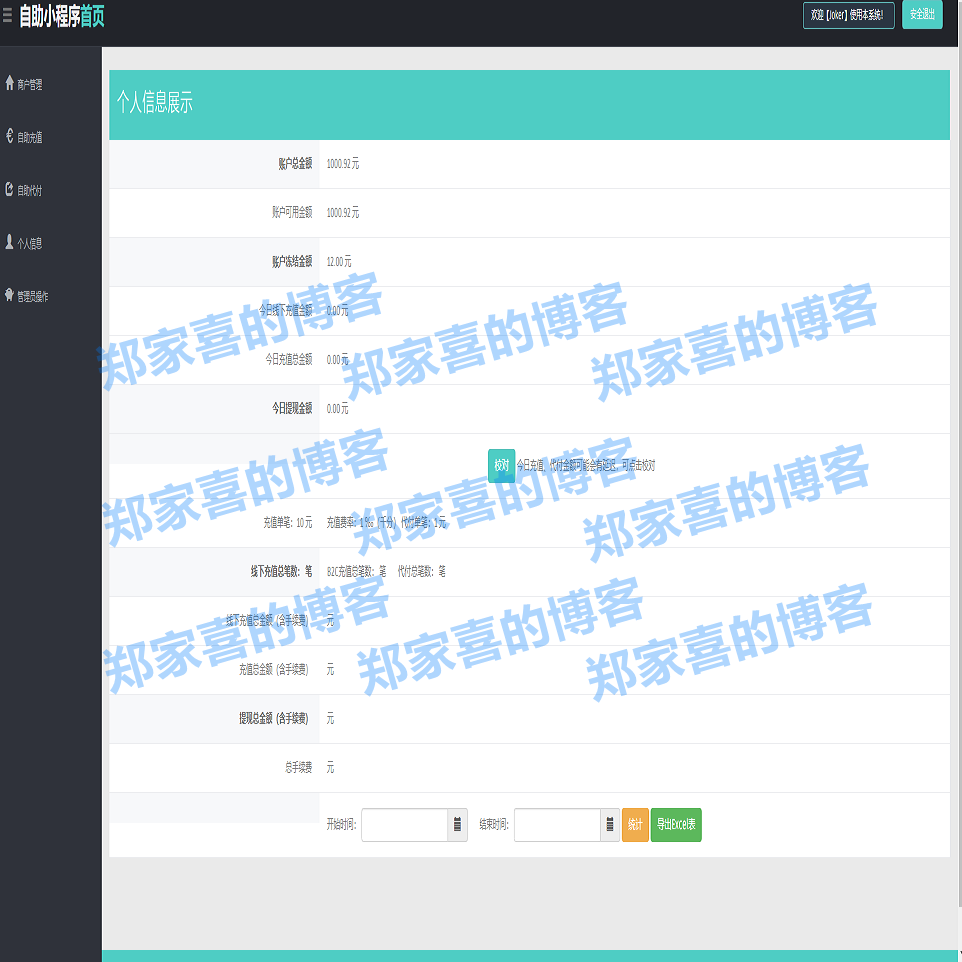Click the hamburger menu icon at top left
This screenshot has width=962, height=962.
8,13
